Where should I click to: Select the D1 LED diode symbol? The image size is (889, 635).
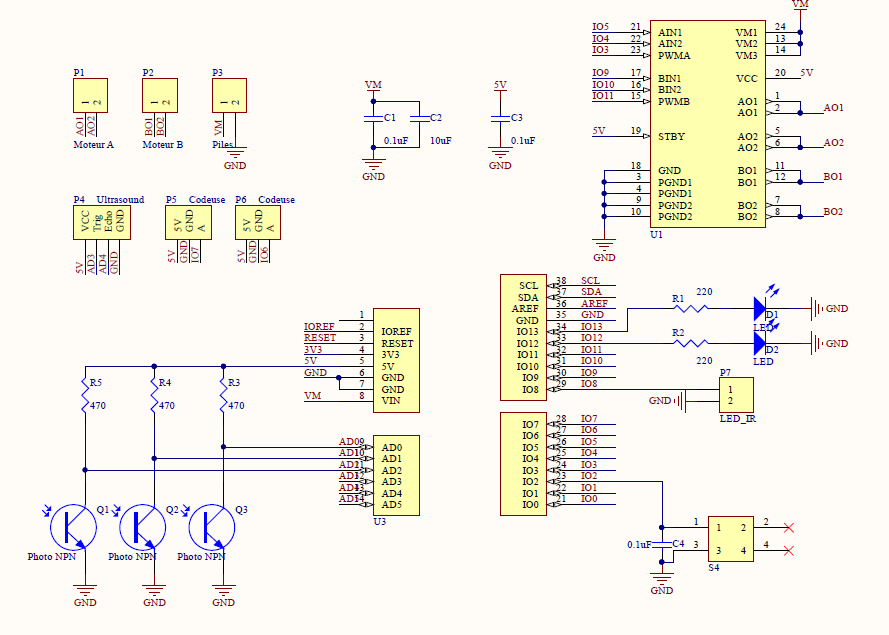click(x=760, y=308)
